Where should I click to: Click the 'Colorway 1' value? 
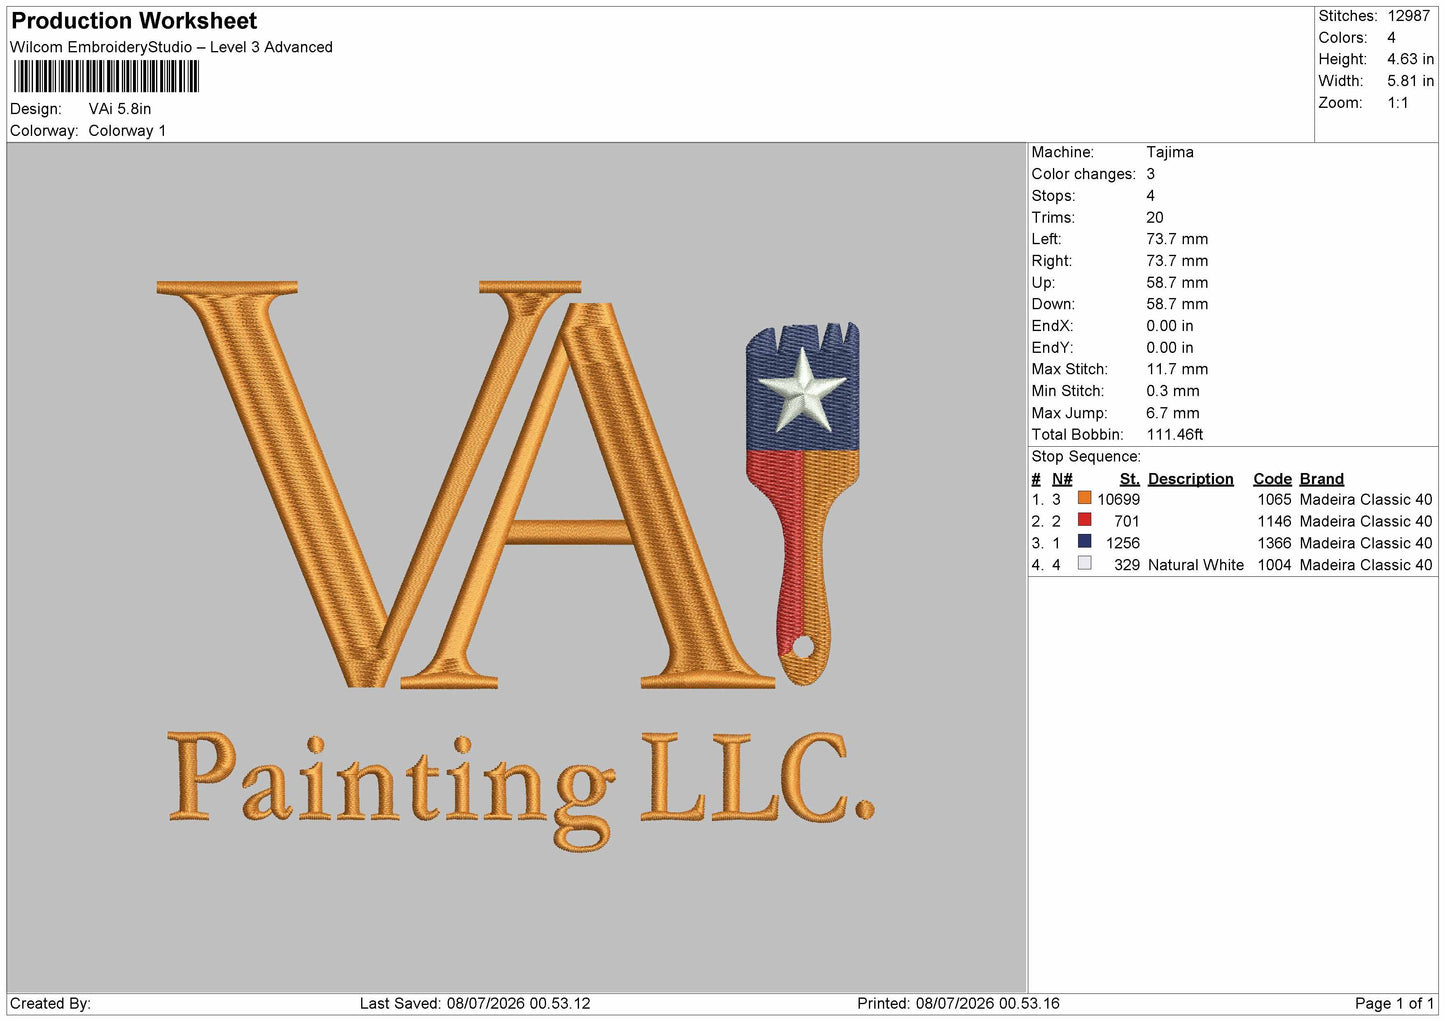tap(127, 131)
